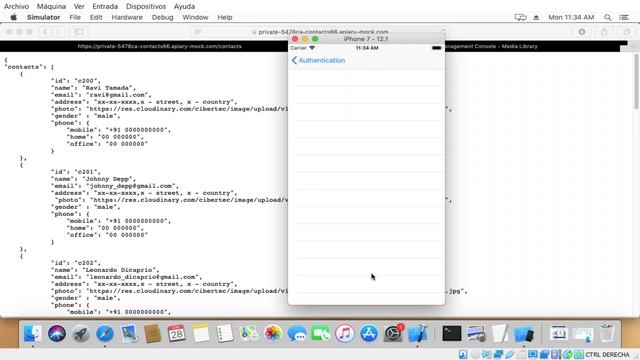
Task: Click the "id": "c201" line
Action: pyautogui.click(x=76, y=172)
